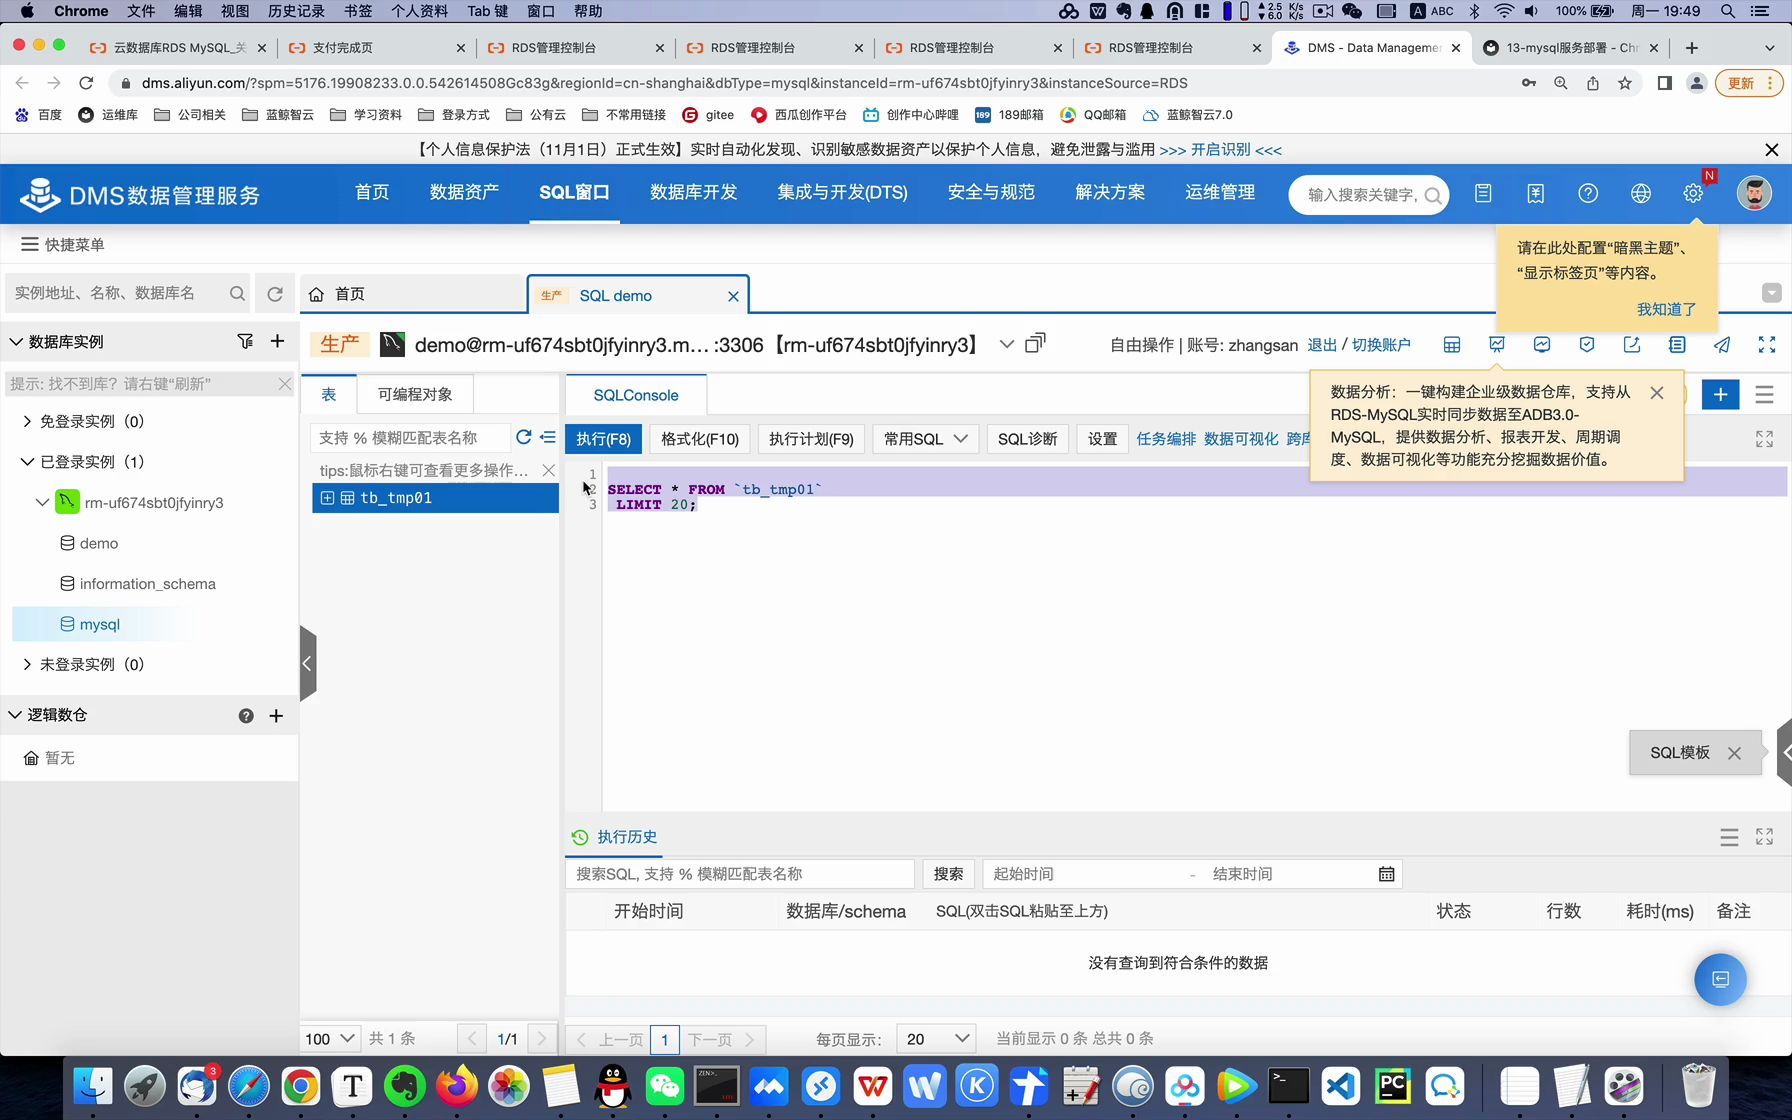This screenshot has width=1792, height=1120.
Task: Dismiss the tooltip with 我知道了
Action: 1666,309
